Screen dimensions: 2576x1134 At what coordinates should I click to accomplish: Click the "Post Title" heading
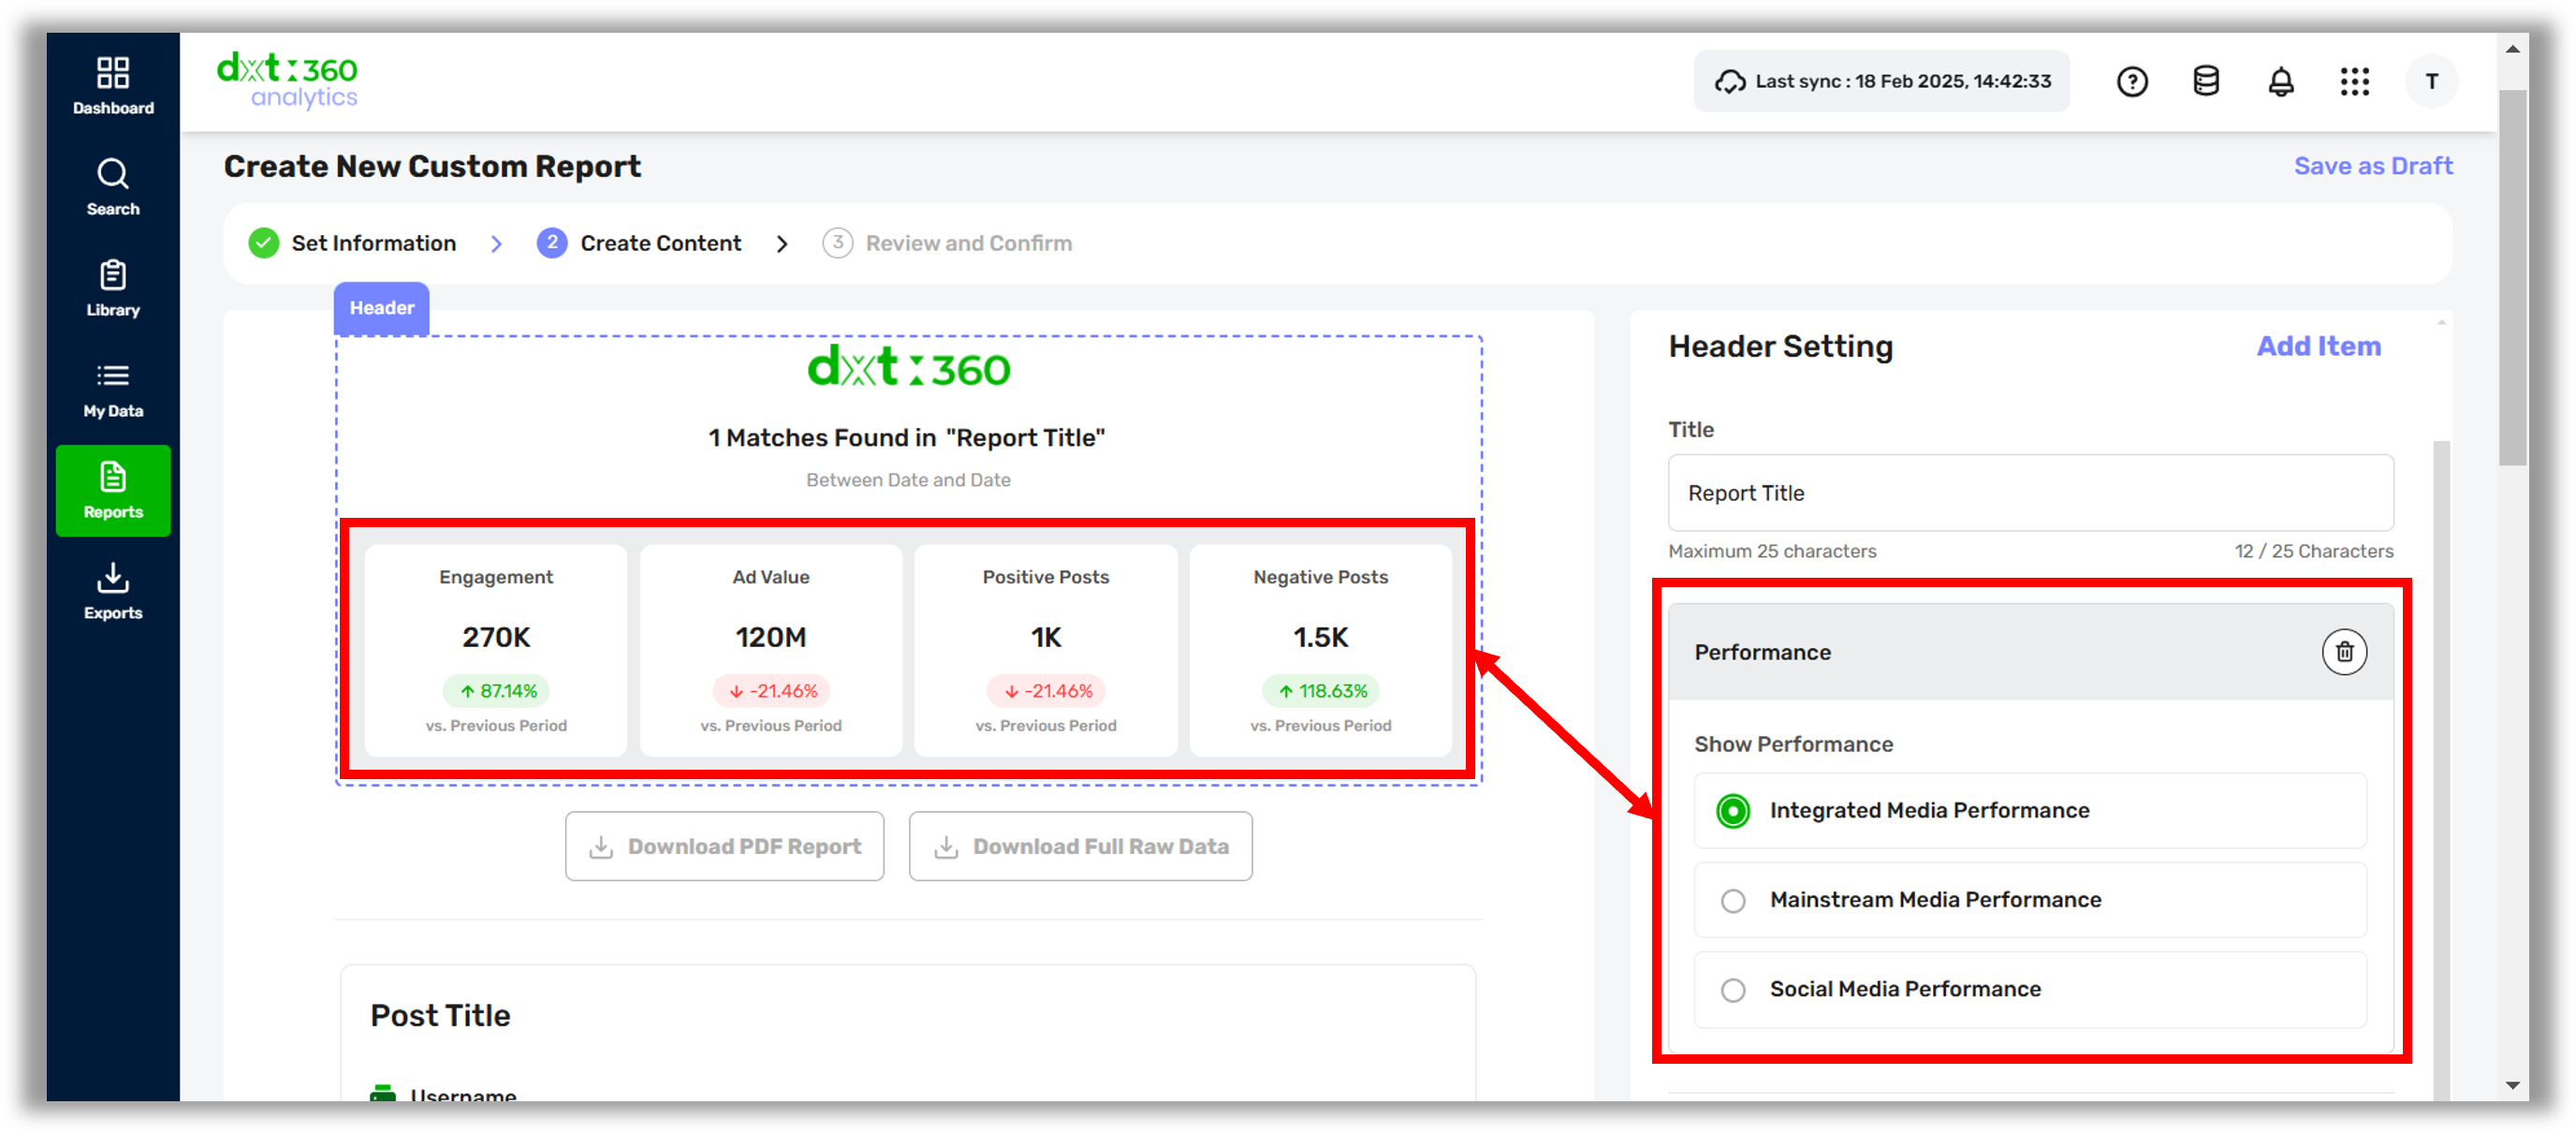pos(440,1016)
